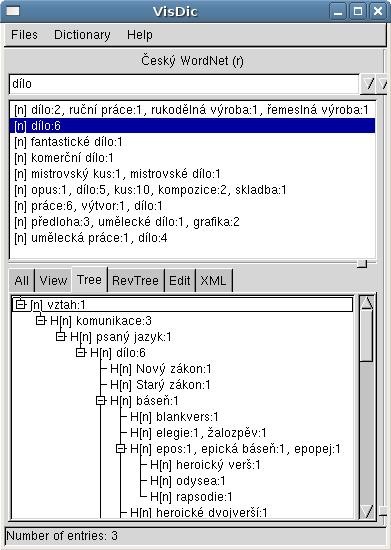Image resolution: width=391 pixels, height=550 pixels.
Task: Select Starý zákon:1 in the tree
Action: point(160,385)
